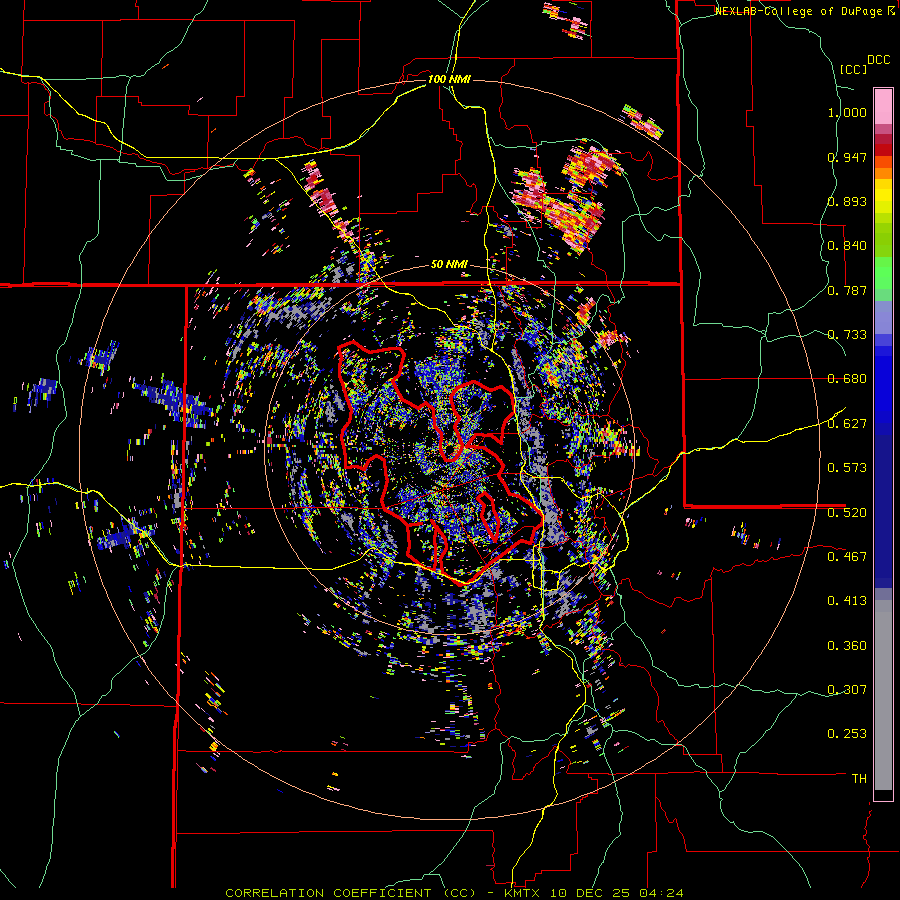
Task: Pick the red color bar segment near 0.947
Action: click(883, 150)
